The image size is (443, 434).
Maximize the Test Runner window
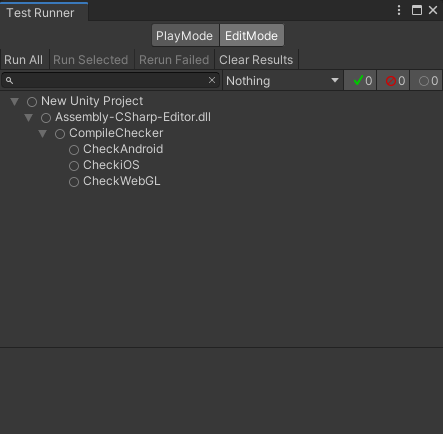pyautogui.click(x=417, y=10)
